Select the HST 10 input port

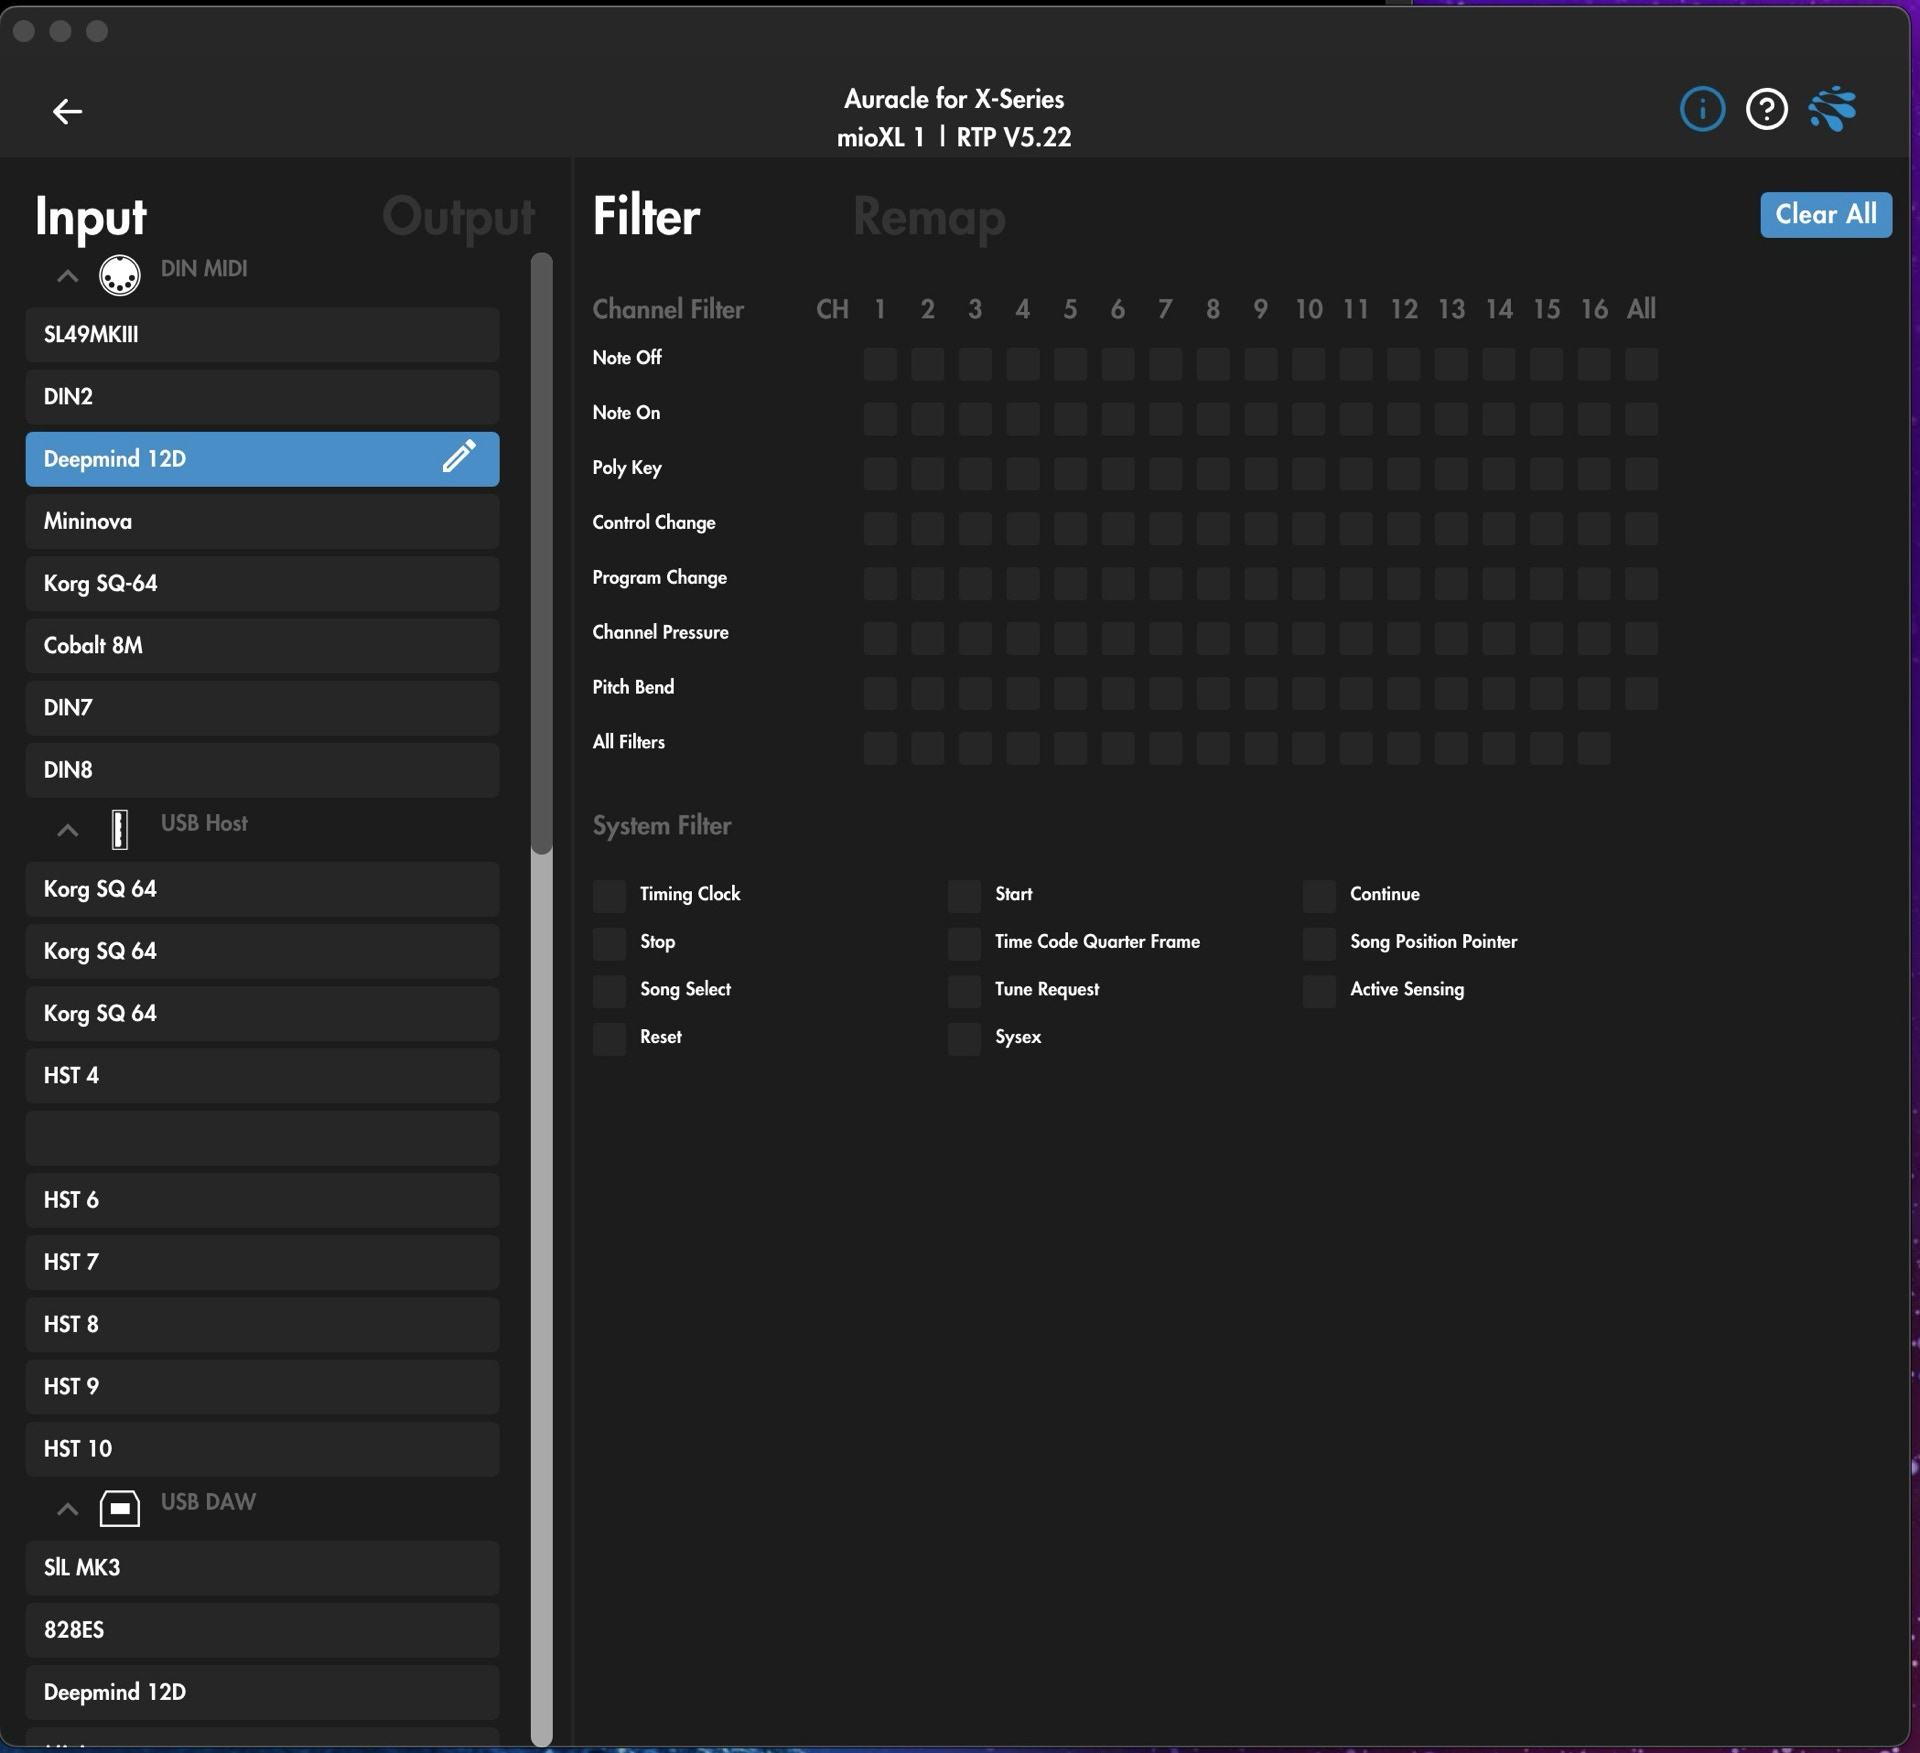[262, 1449]
